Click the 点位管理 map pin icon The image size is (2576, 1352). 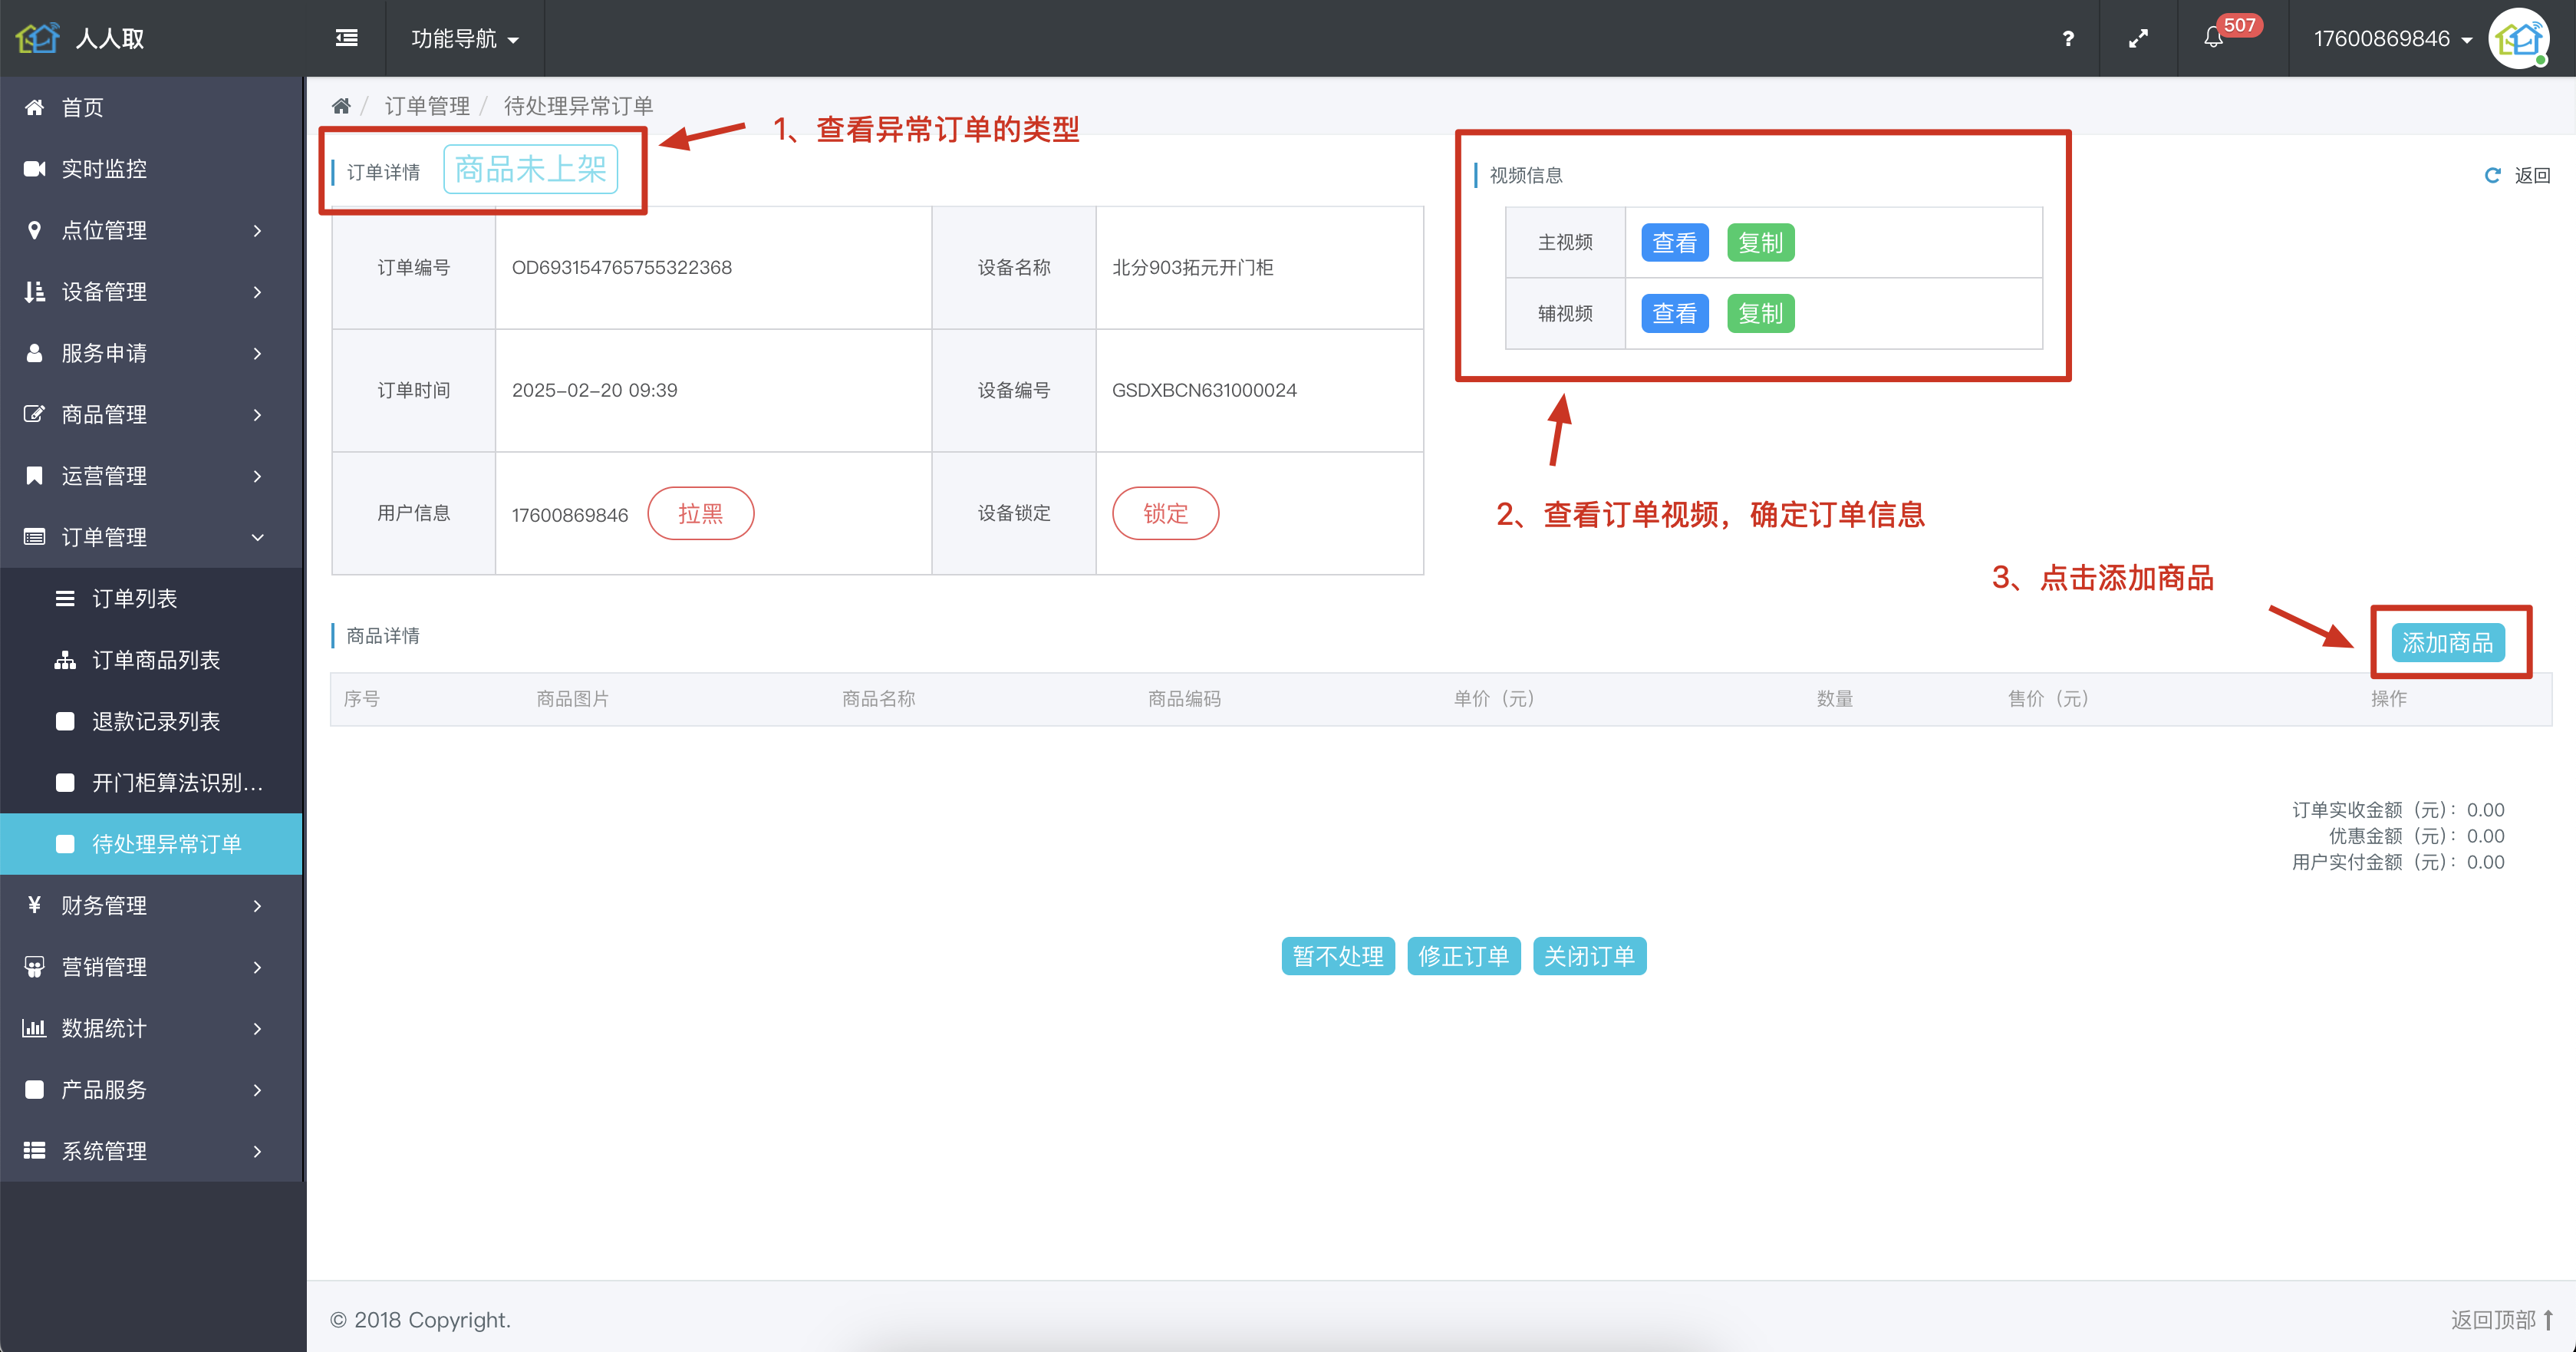(x=34, y=230)
